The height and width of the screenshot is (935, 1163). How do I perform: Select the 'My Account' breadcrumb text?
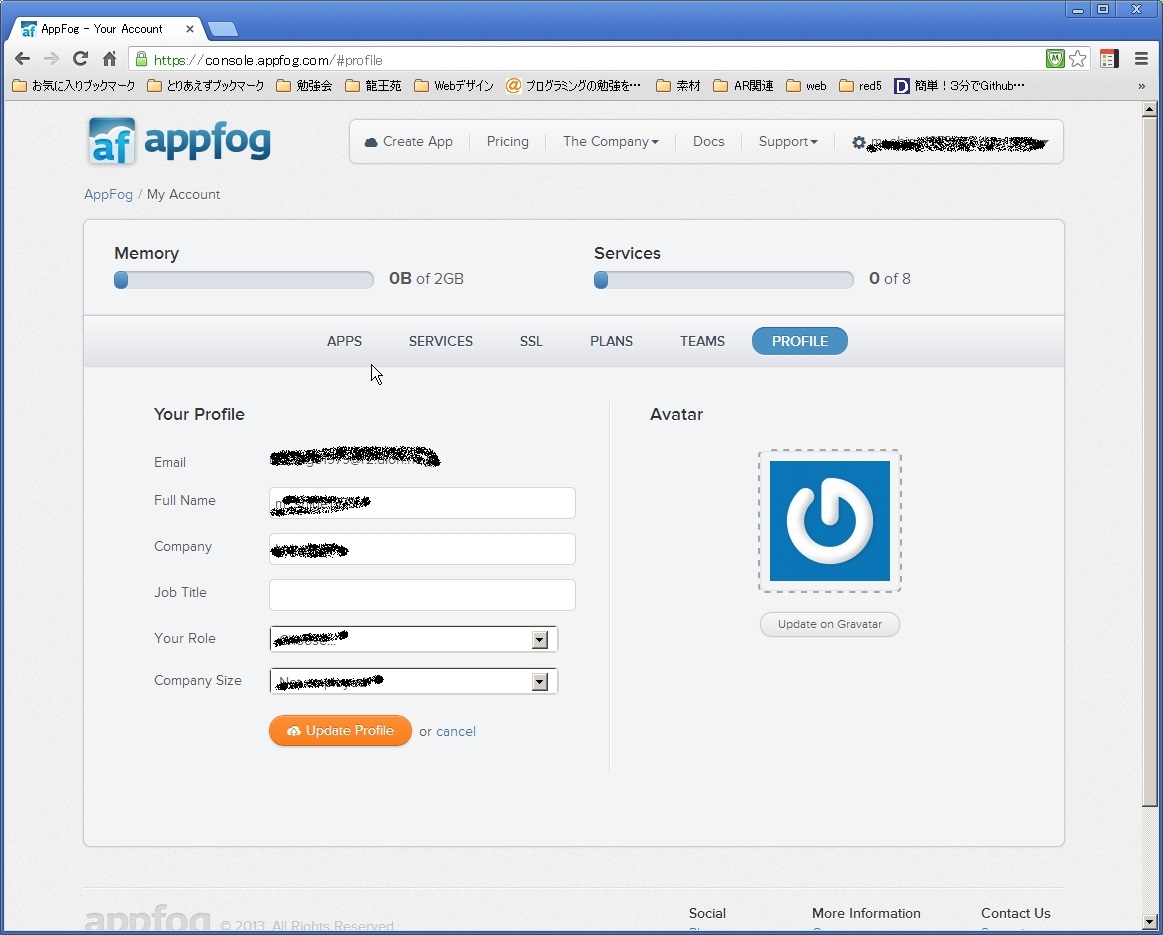[183, 194]
